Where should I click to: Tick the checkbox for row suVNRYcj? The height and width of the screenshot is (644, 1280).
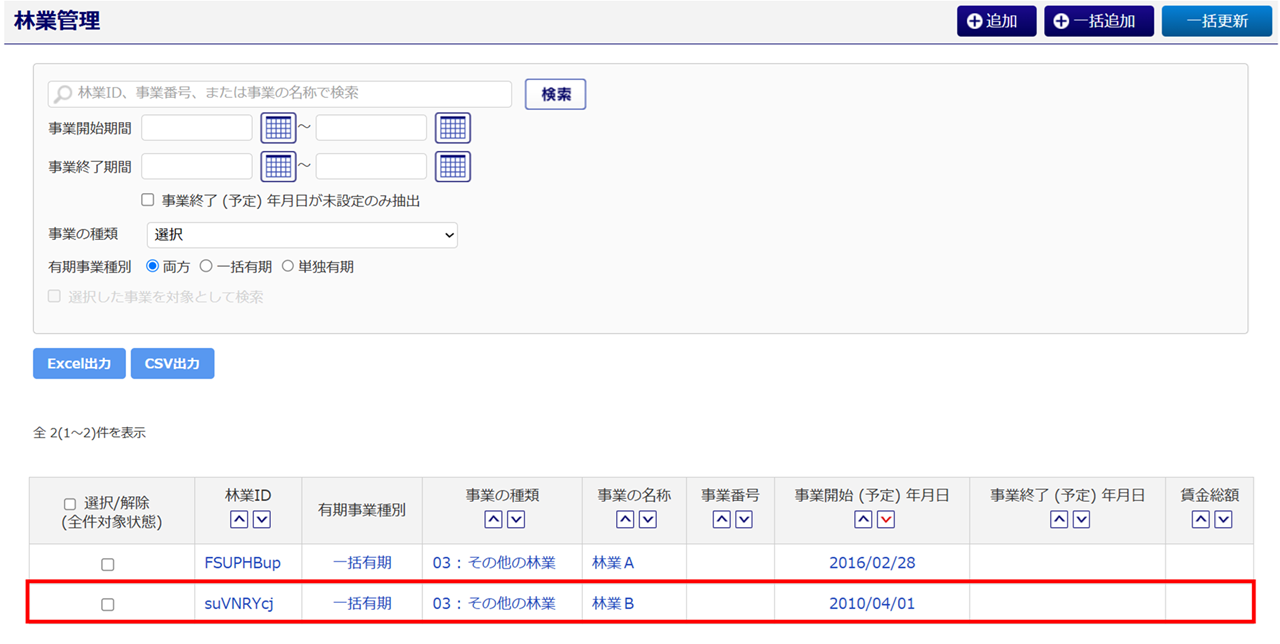[108, 604]
